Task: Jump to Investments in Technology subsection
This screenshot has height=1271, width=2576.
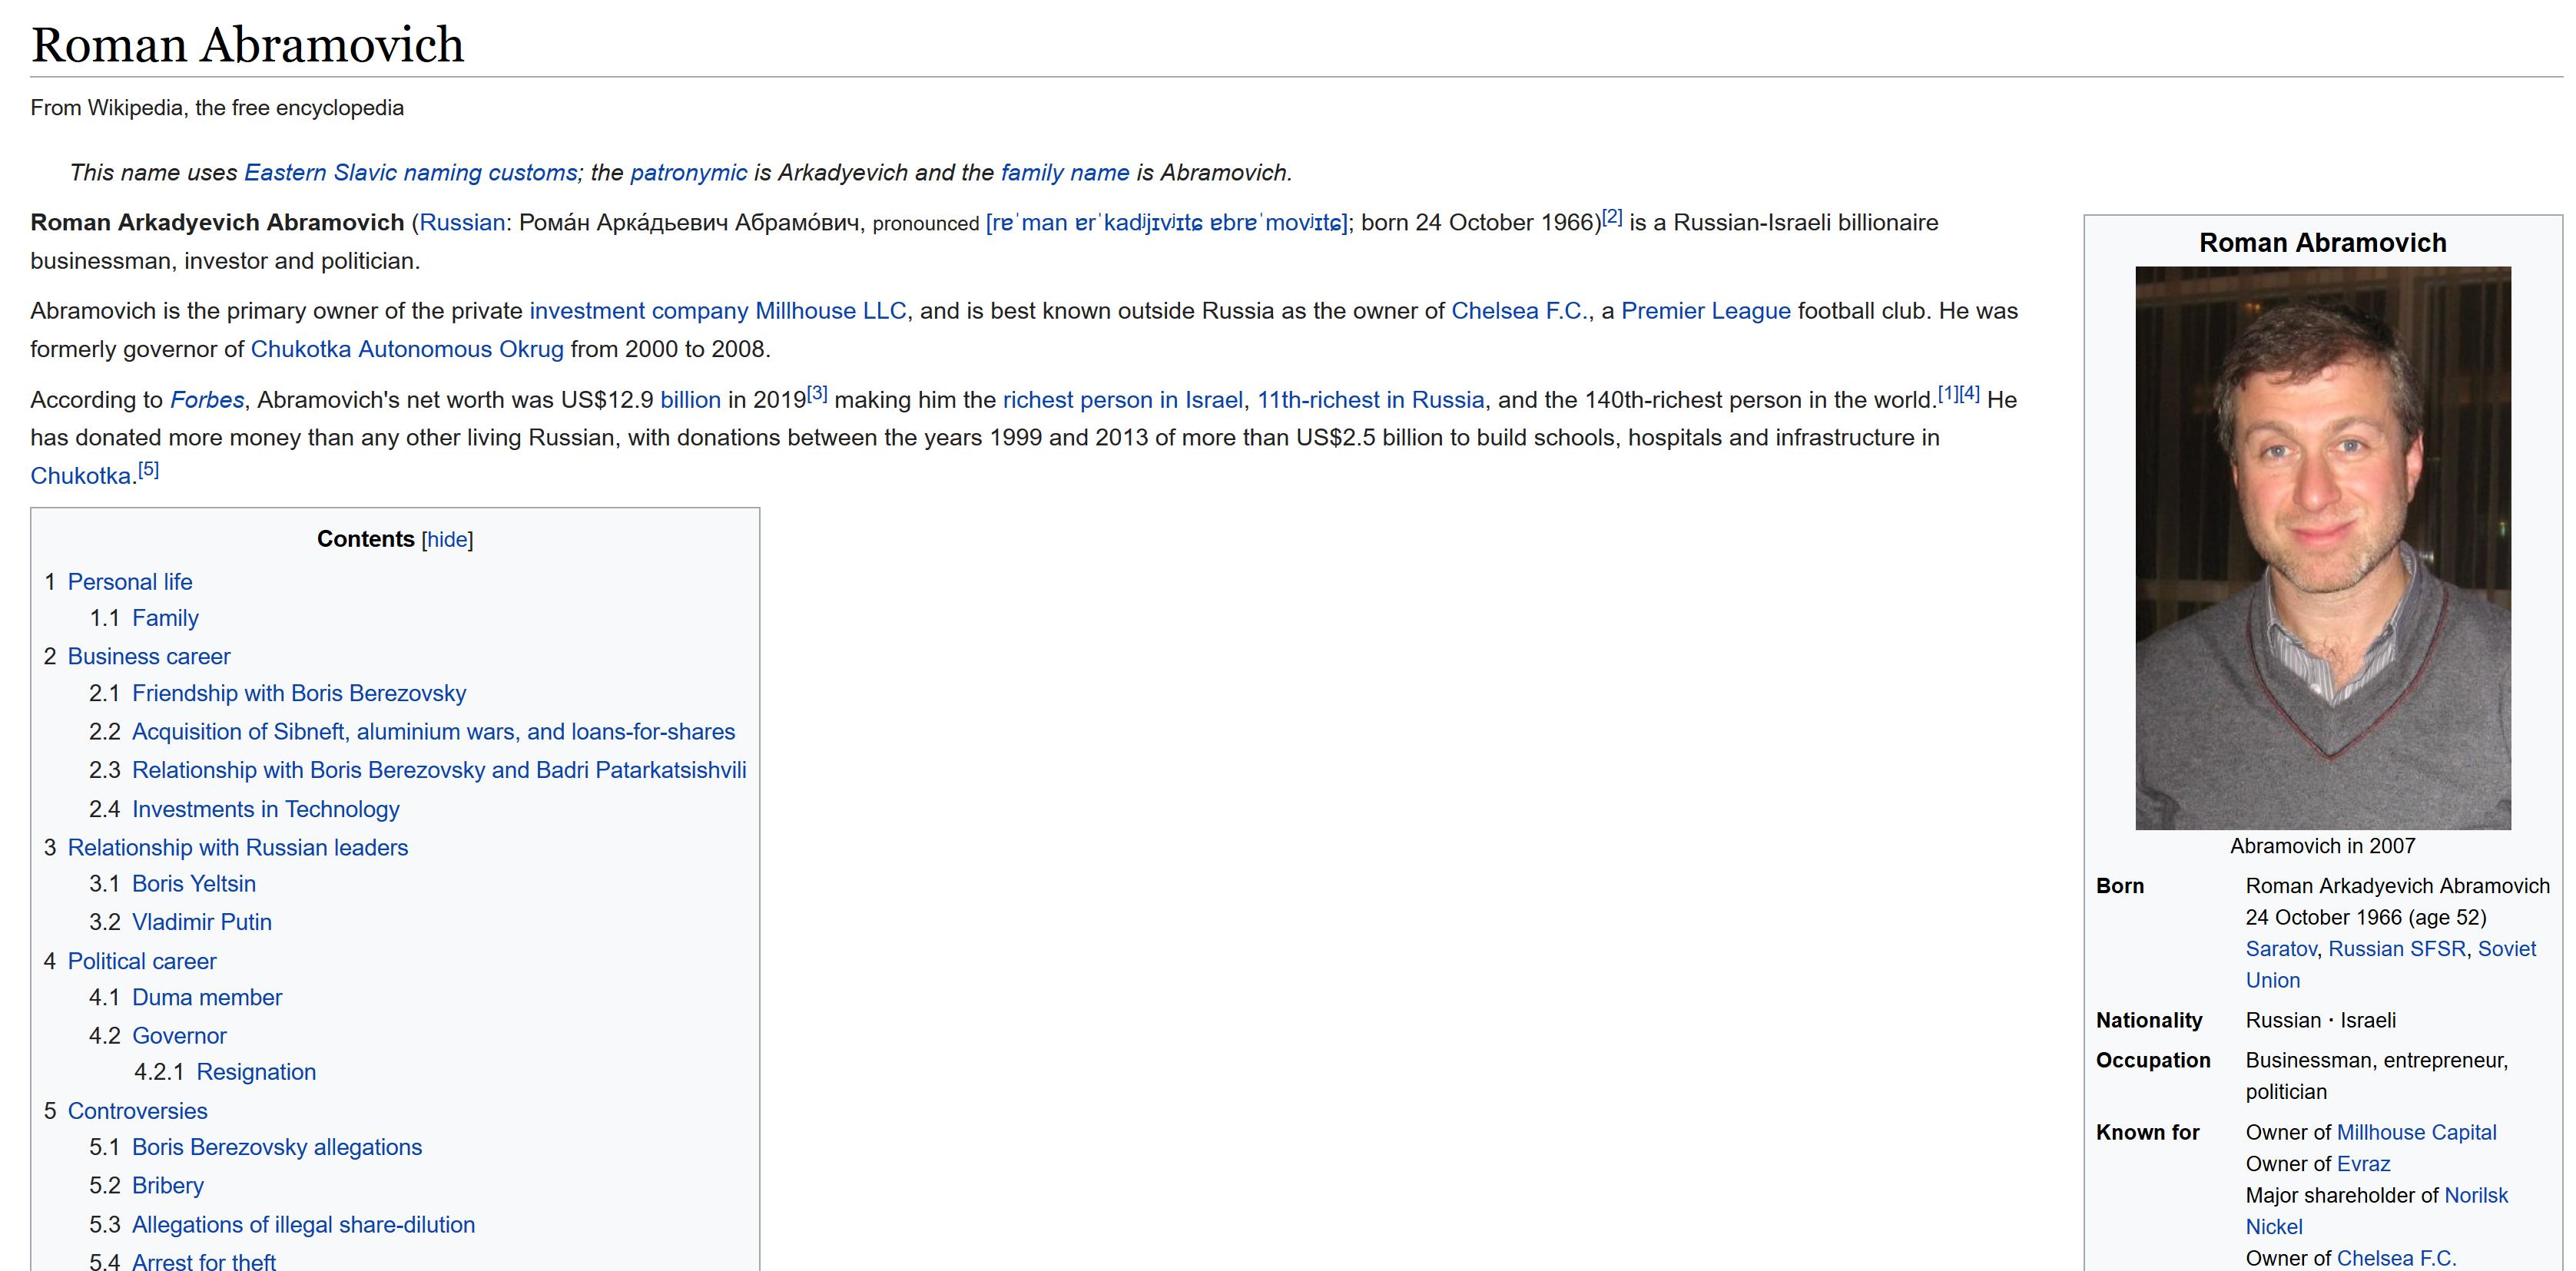Action: click(x=265, y=809)
